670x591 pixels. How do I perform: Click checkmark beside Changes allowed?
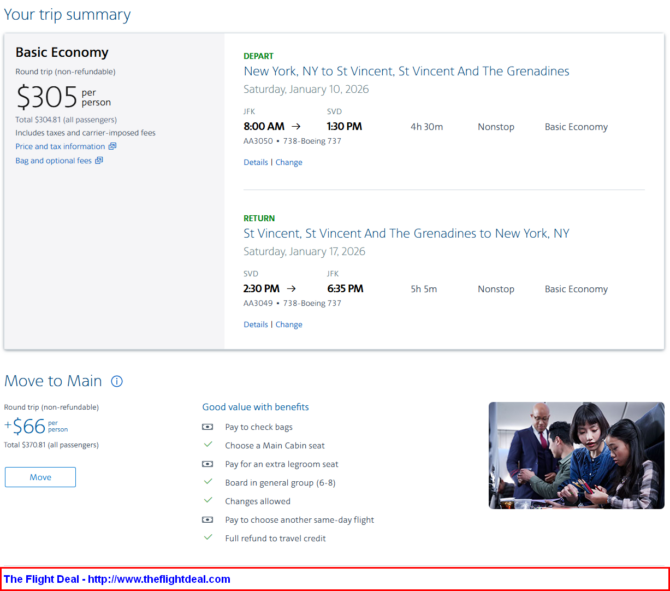(x=208, y=500)
